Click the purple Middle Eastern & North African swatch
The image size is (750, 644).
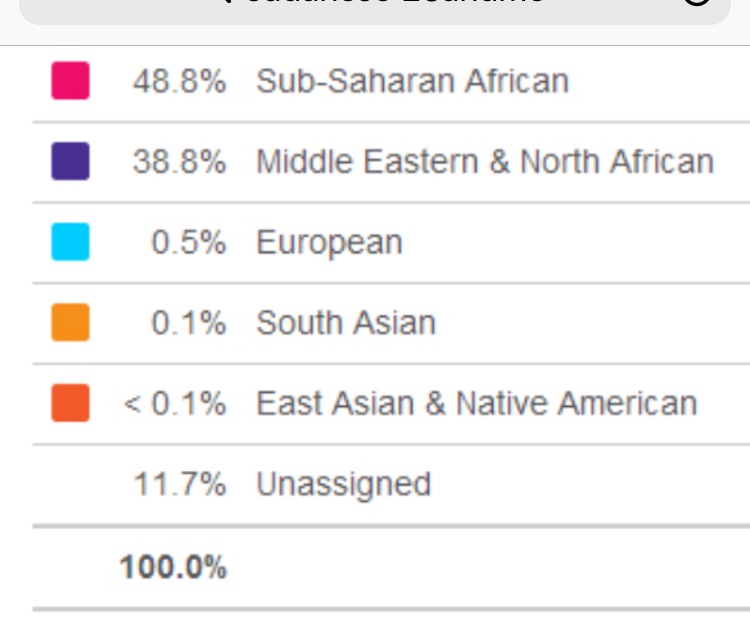[70, 161]
